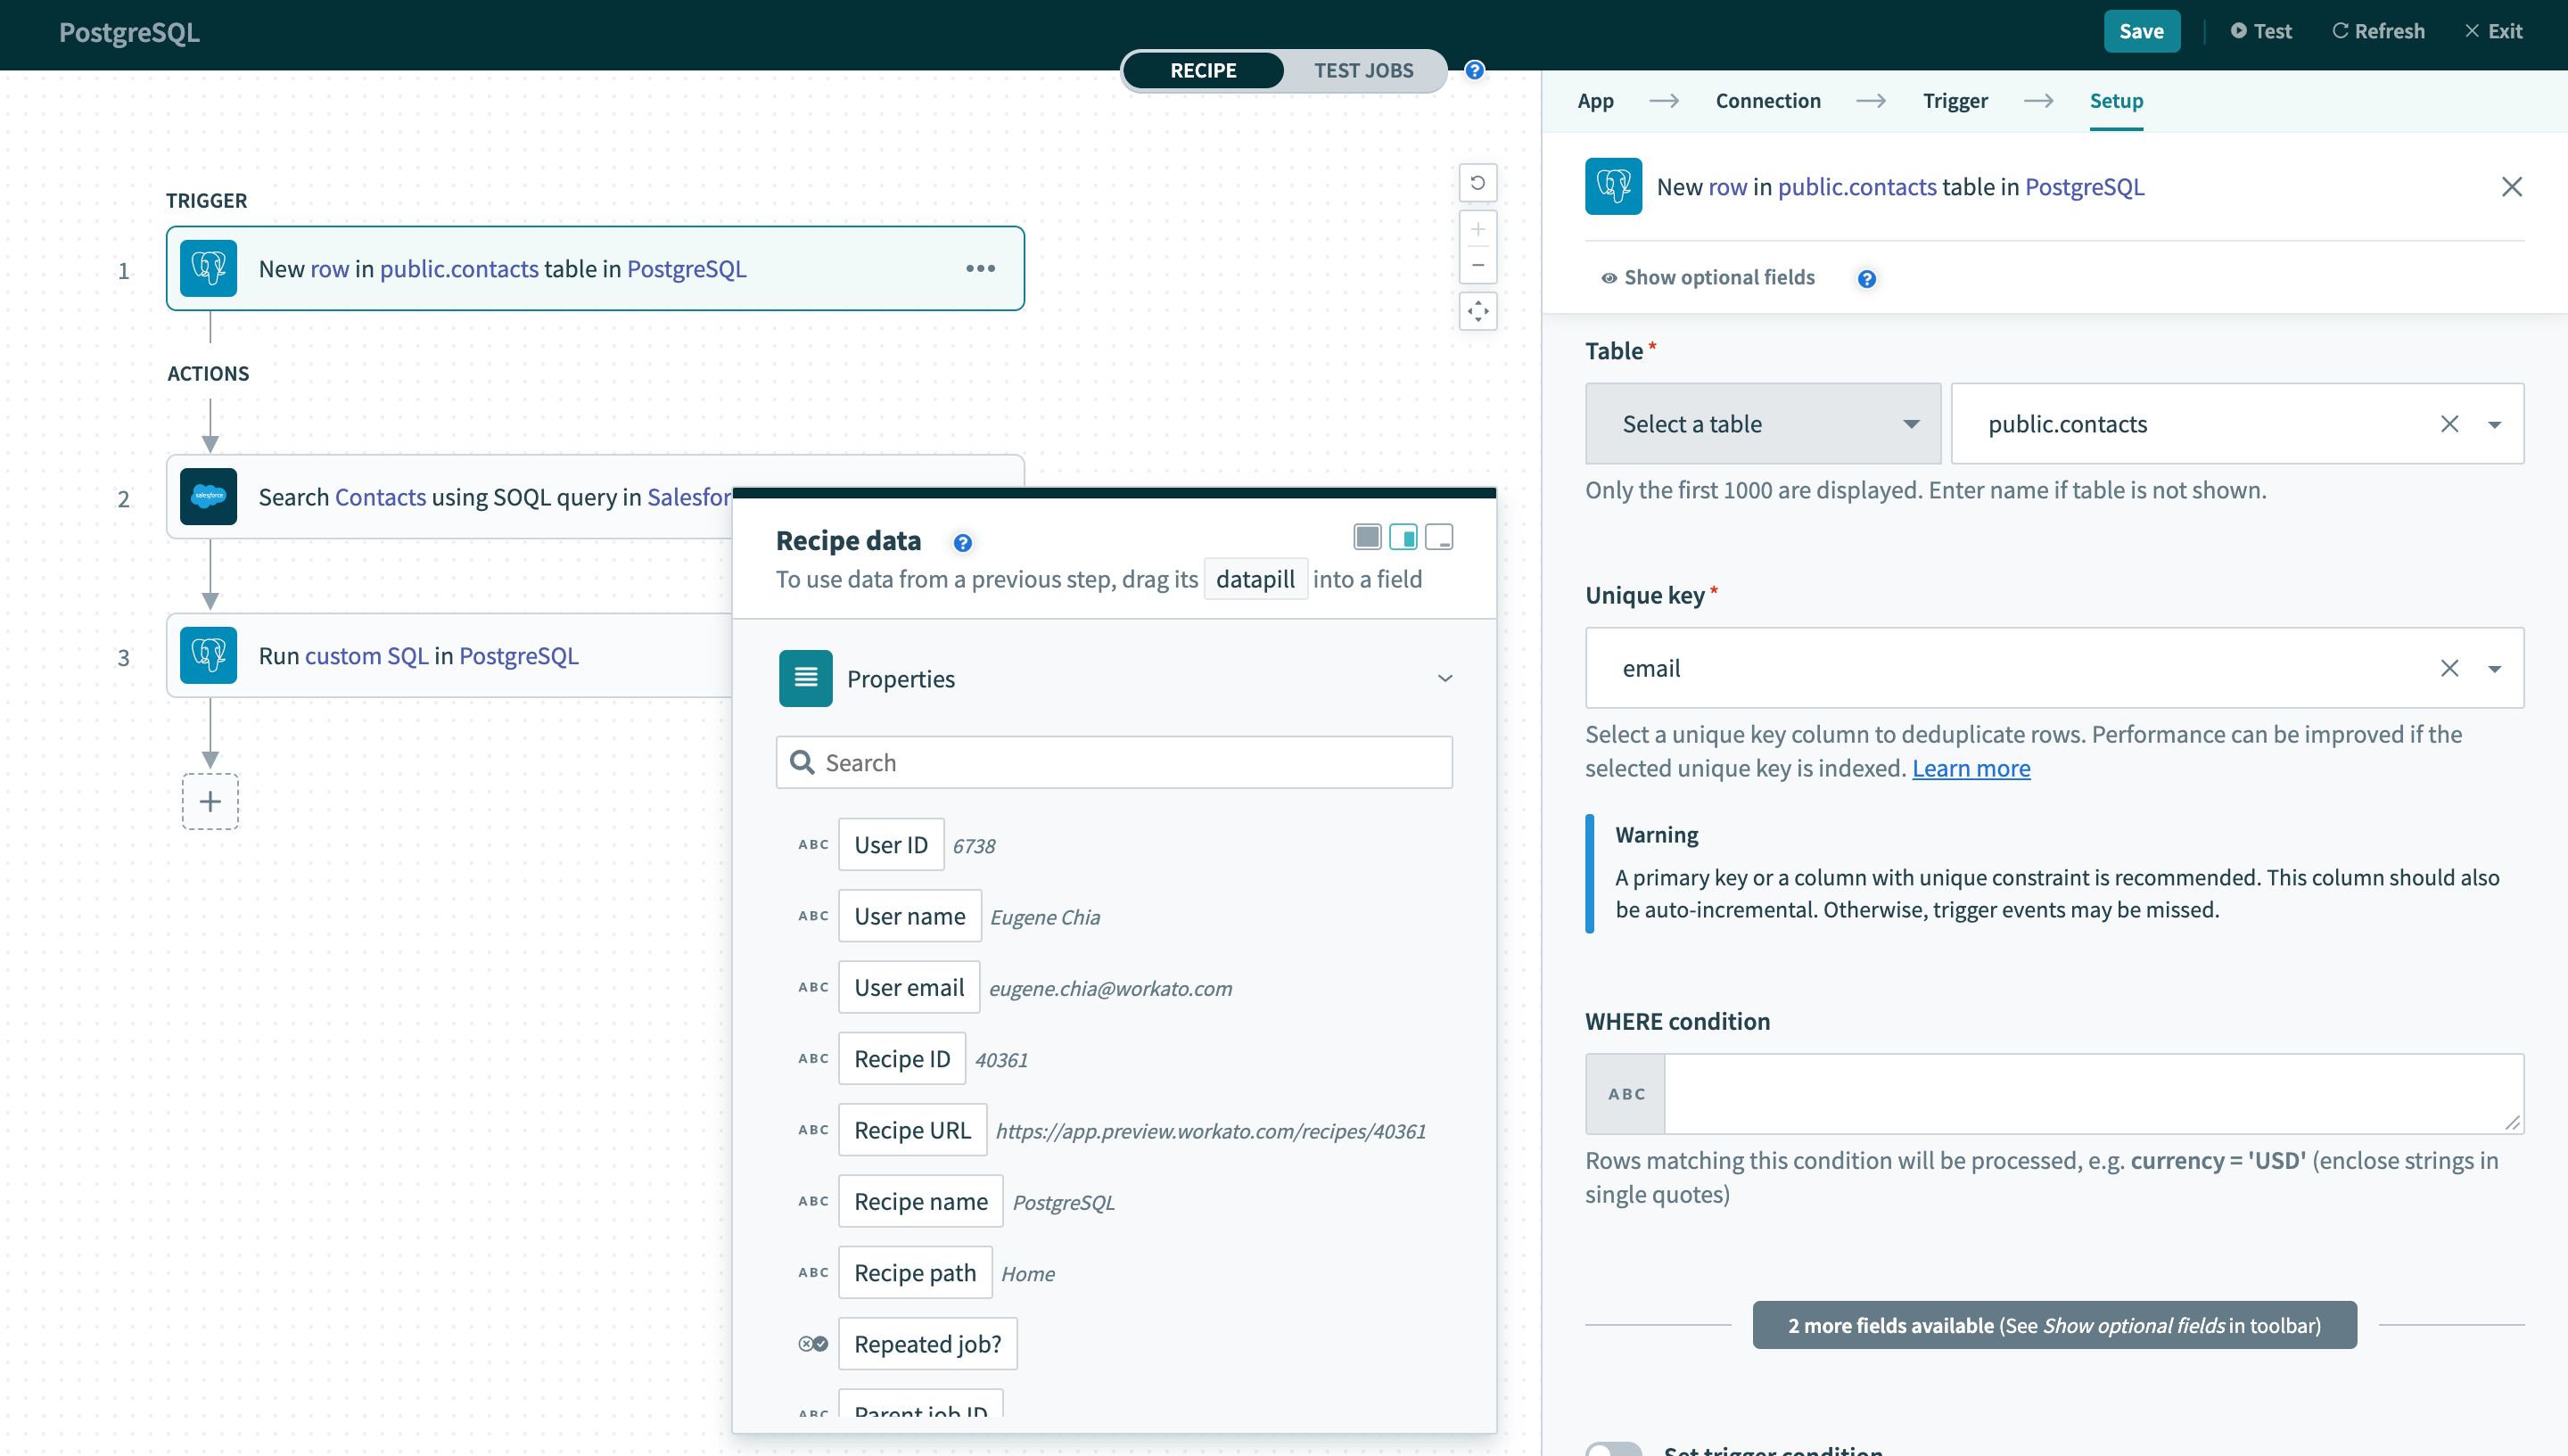Open the Unique key email dropdown

click(2494, 668)
